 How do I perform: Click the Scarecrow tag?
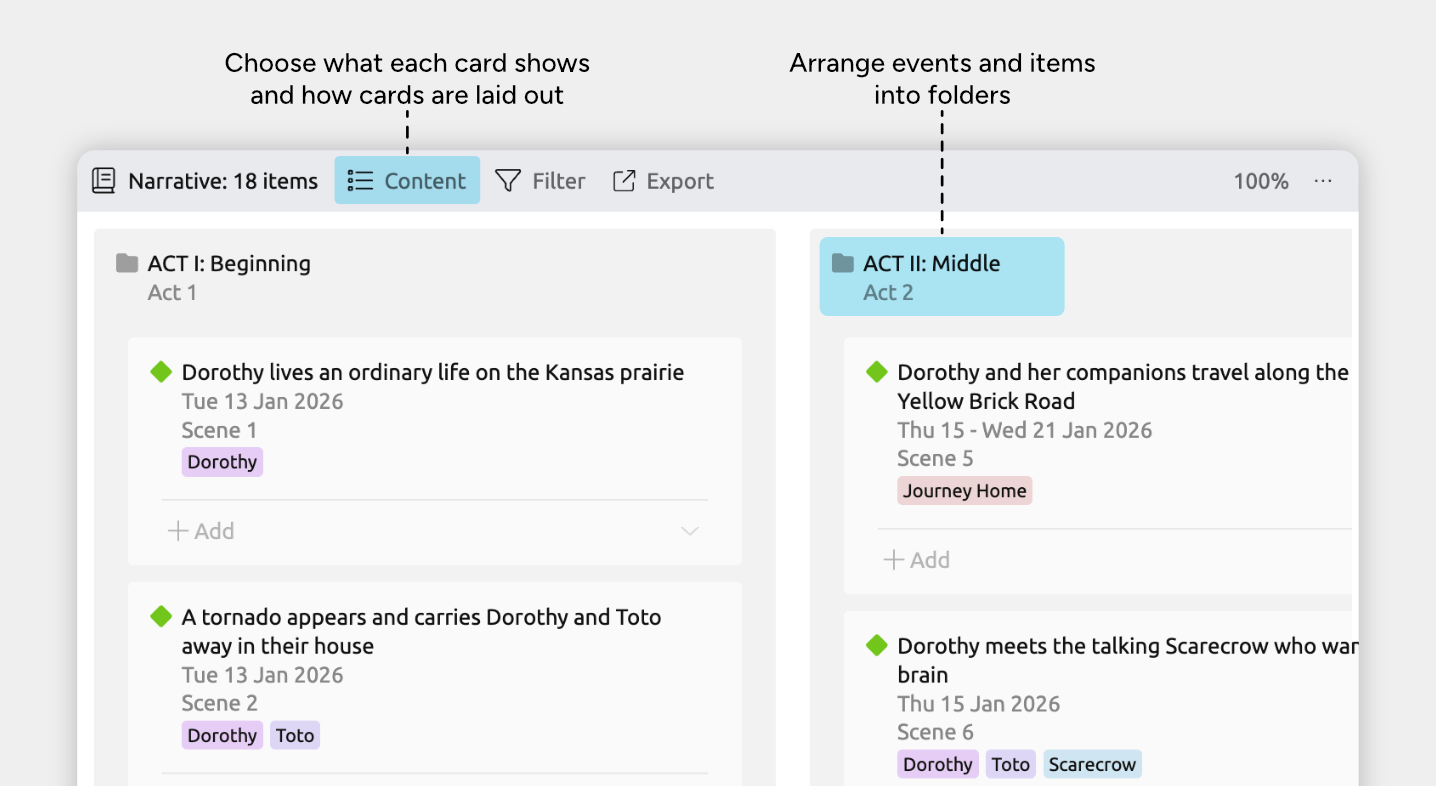[x=1093, y=764]
